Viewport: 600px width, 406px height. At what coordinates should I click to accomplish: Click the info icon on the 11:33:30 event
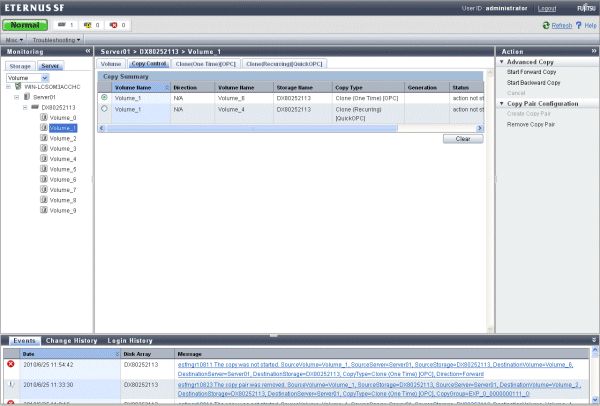point(11,384)
